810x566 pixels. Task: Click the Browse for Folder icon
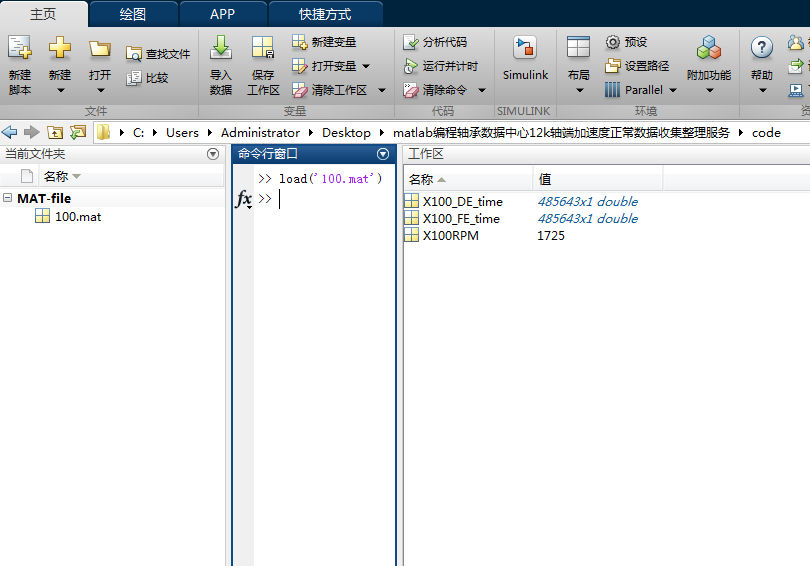click(x=78, y=133)
